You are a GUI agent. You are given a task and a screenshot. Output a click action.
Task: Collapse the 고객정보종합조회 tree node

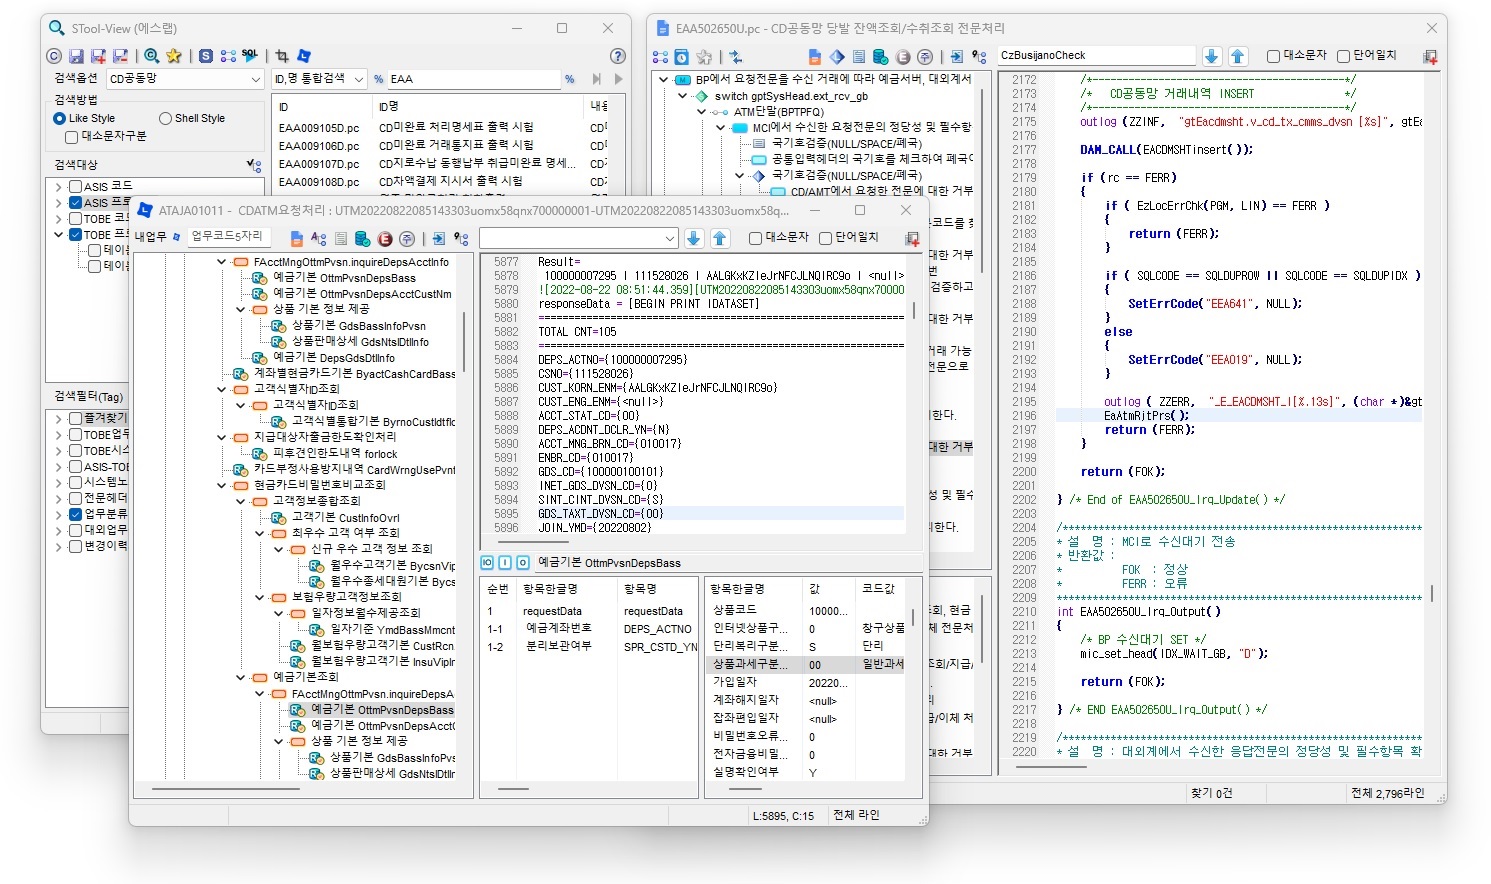point(241,501)
